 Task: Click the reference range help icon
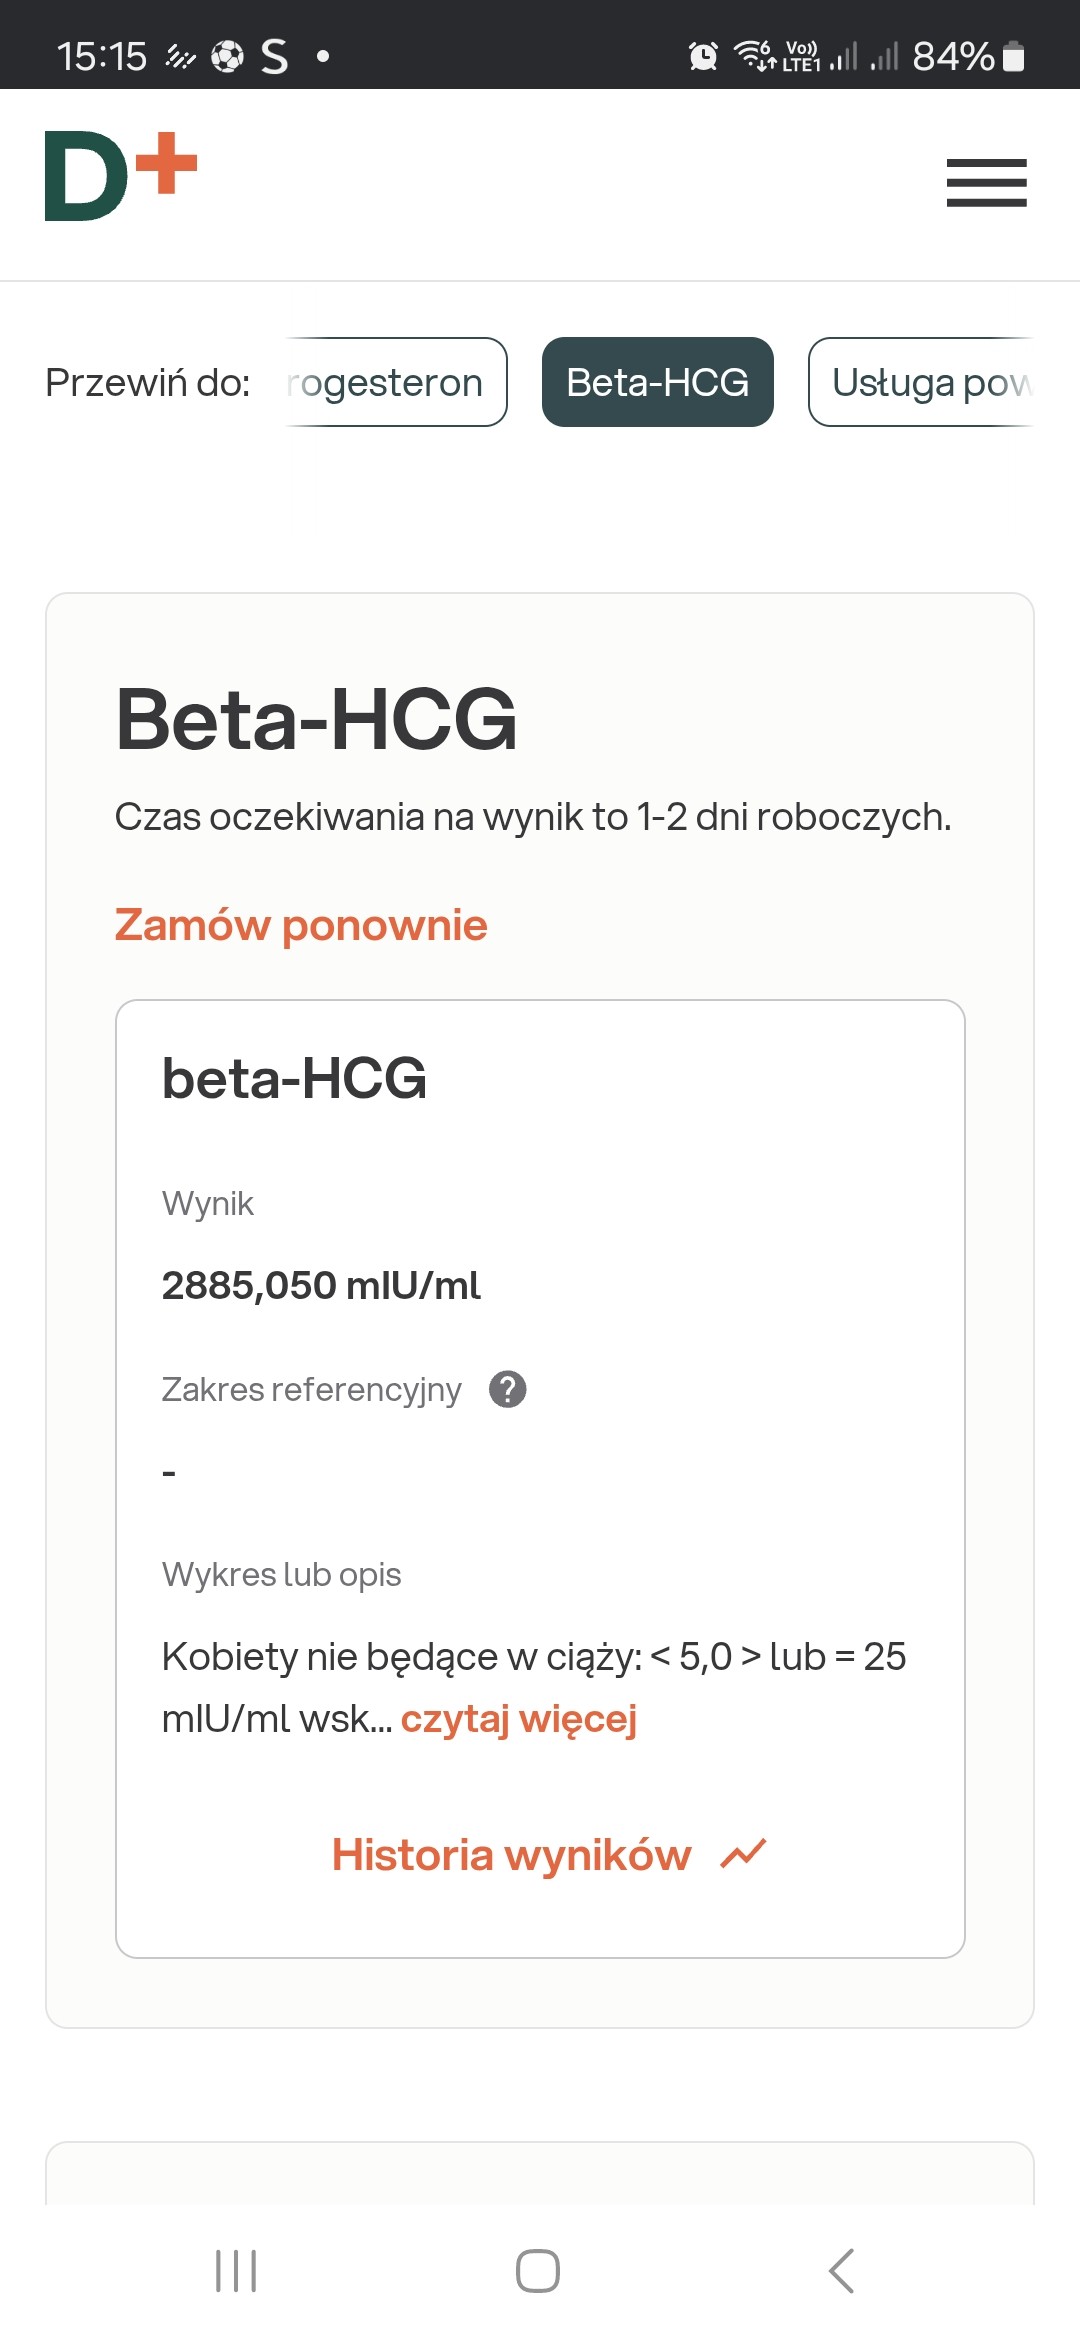coord(508,1389)
